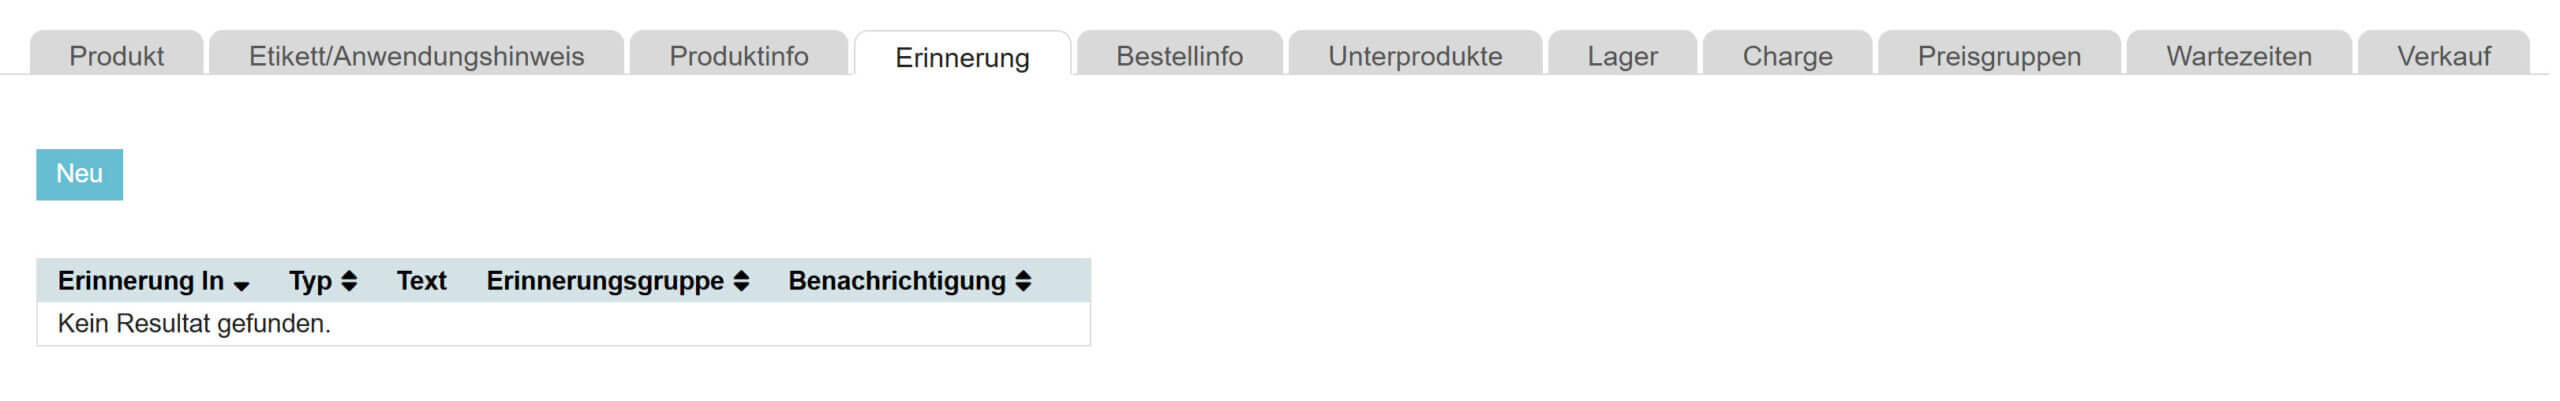Switch to the Lager tab
Screen dimensions: 2560x401
[1622, 56]
